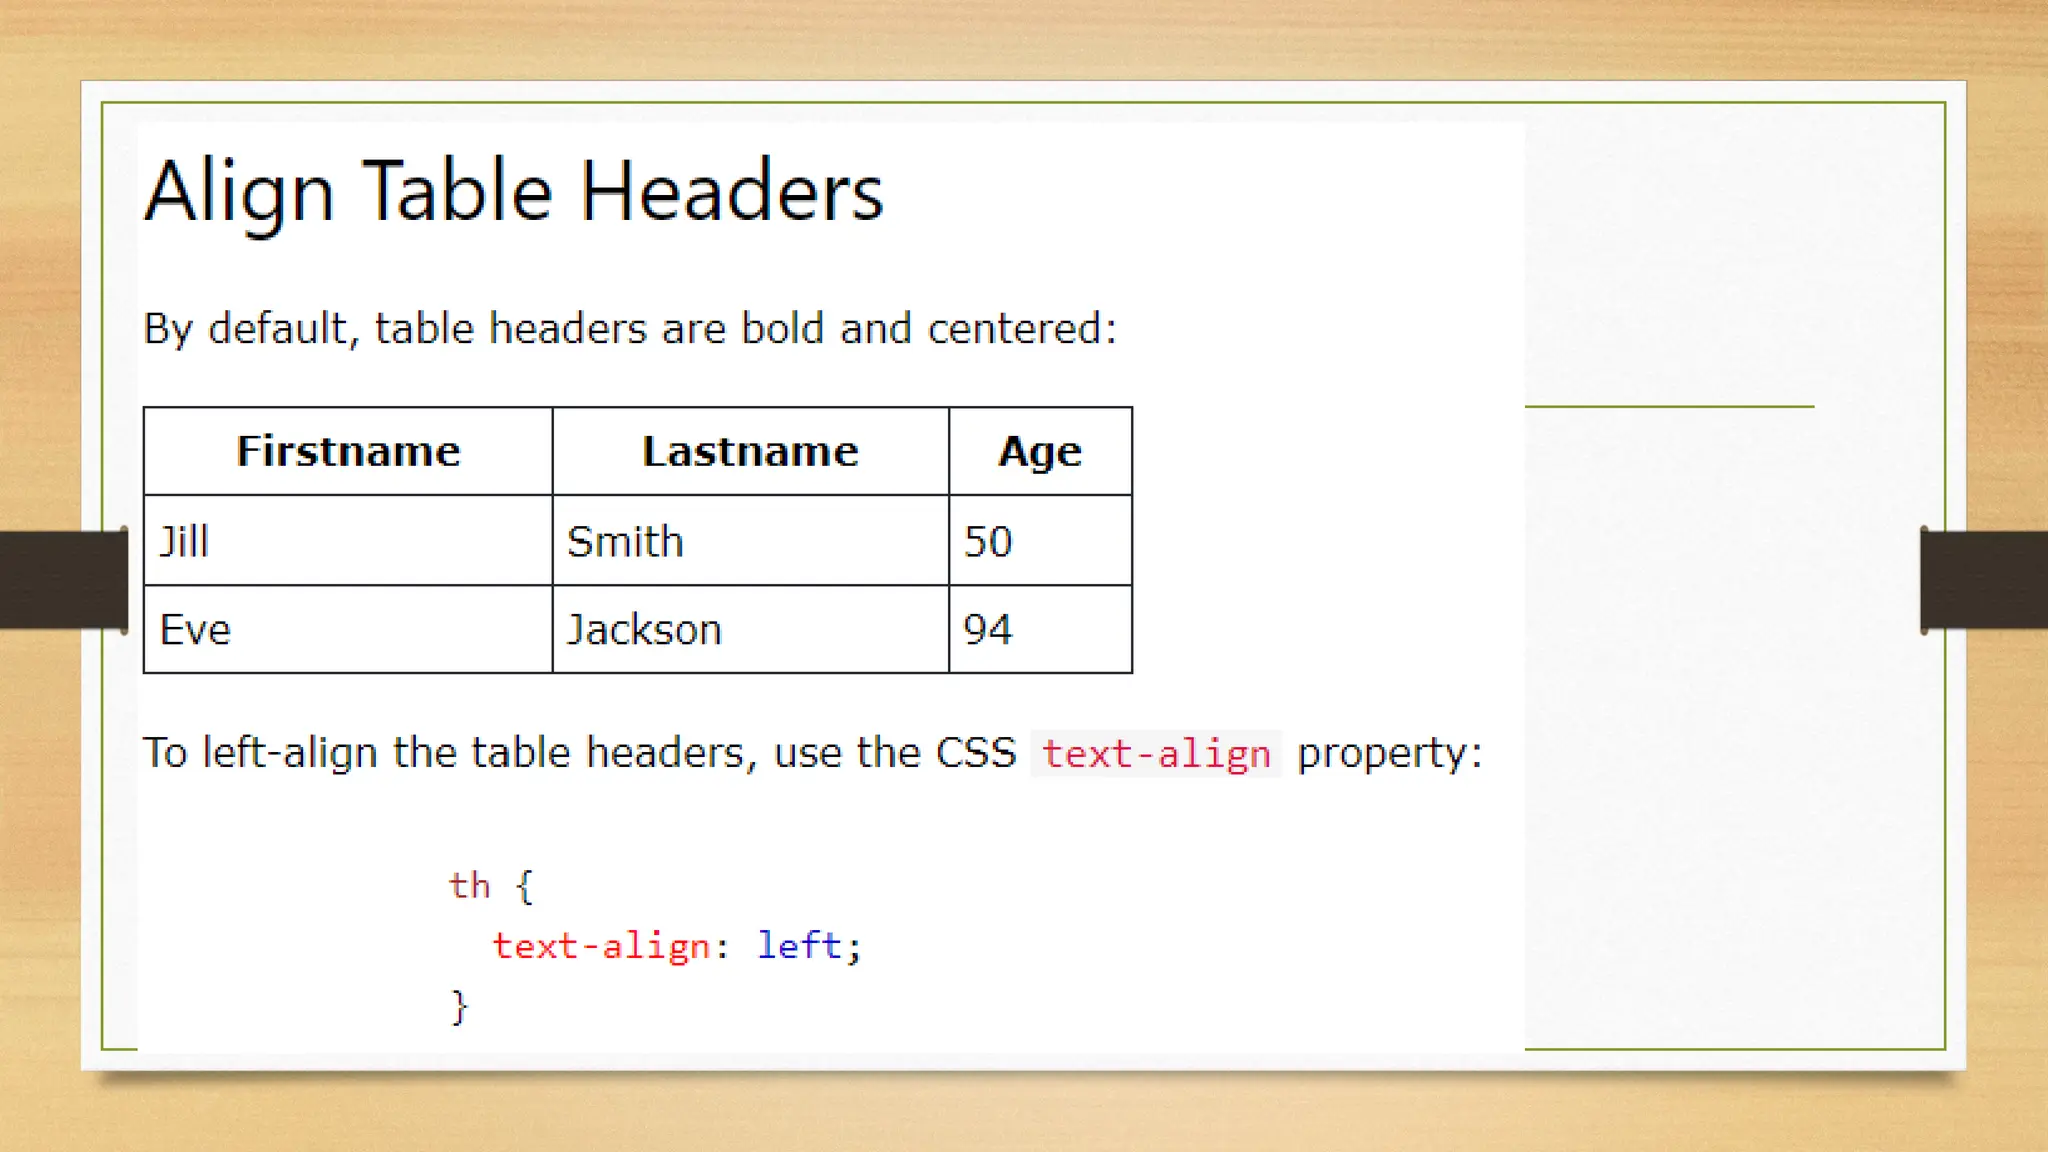
Task: Click the 'th {' selector code line
Action: coord(491,886)
